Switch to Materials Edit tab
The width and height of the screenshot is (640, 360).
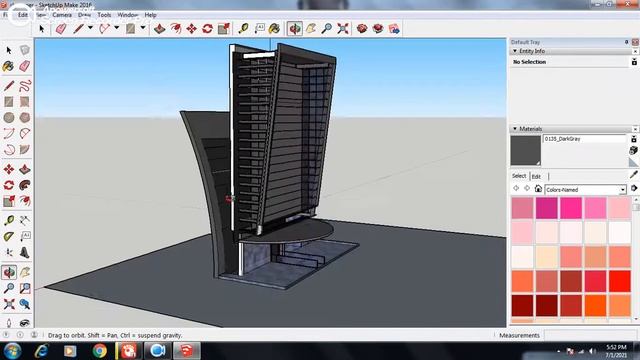click(536, 176)
